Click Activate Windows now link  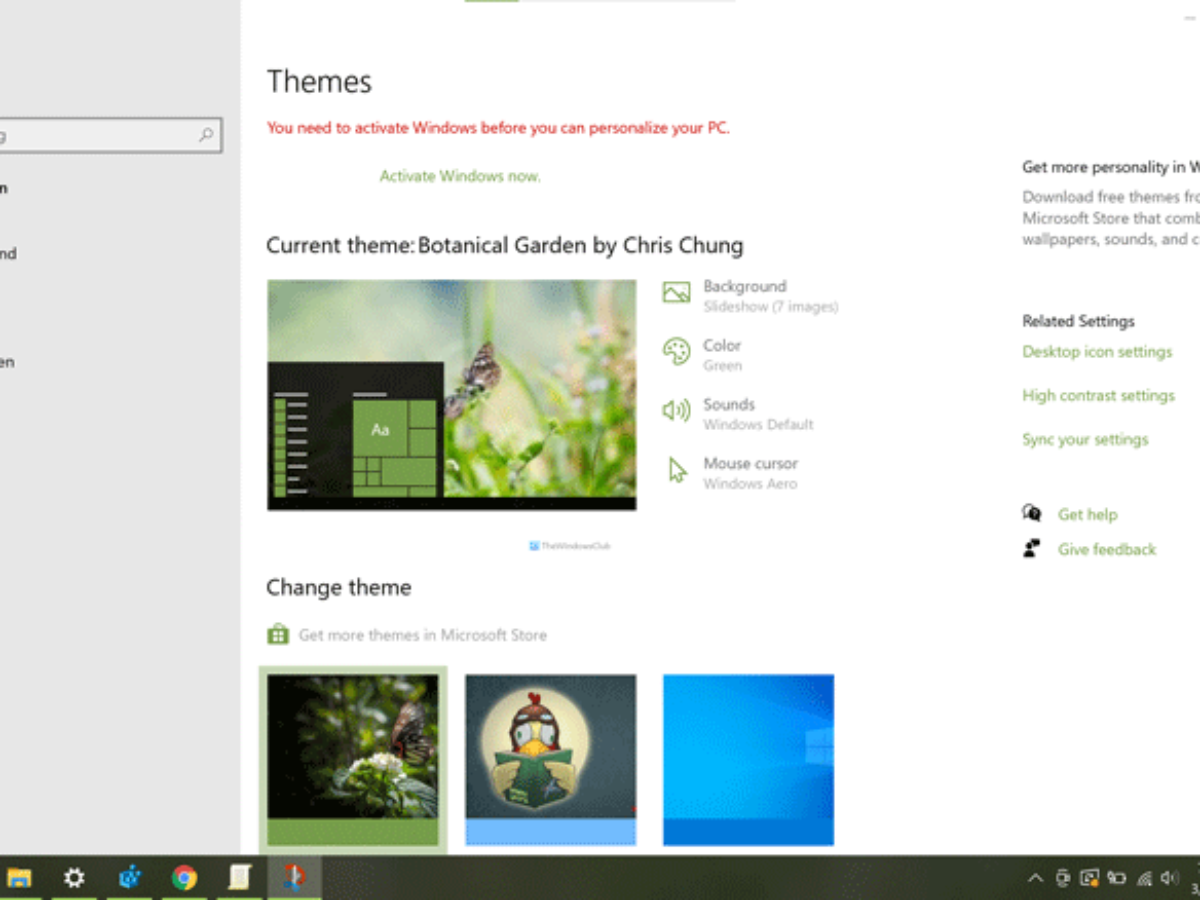(x=460, y=176)
